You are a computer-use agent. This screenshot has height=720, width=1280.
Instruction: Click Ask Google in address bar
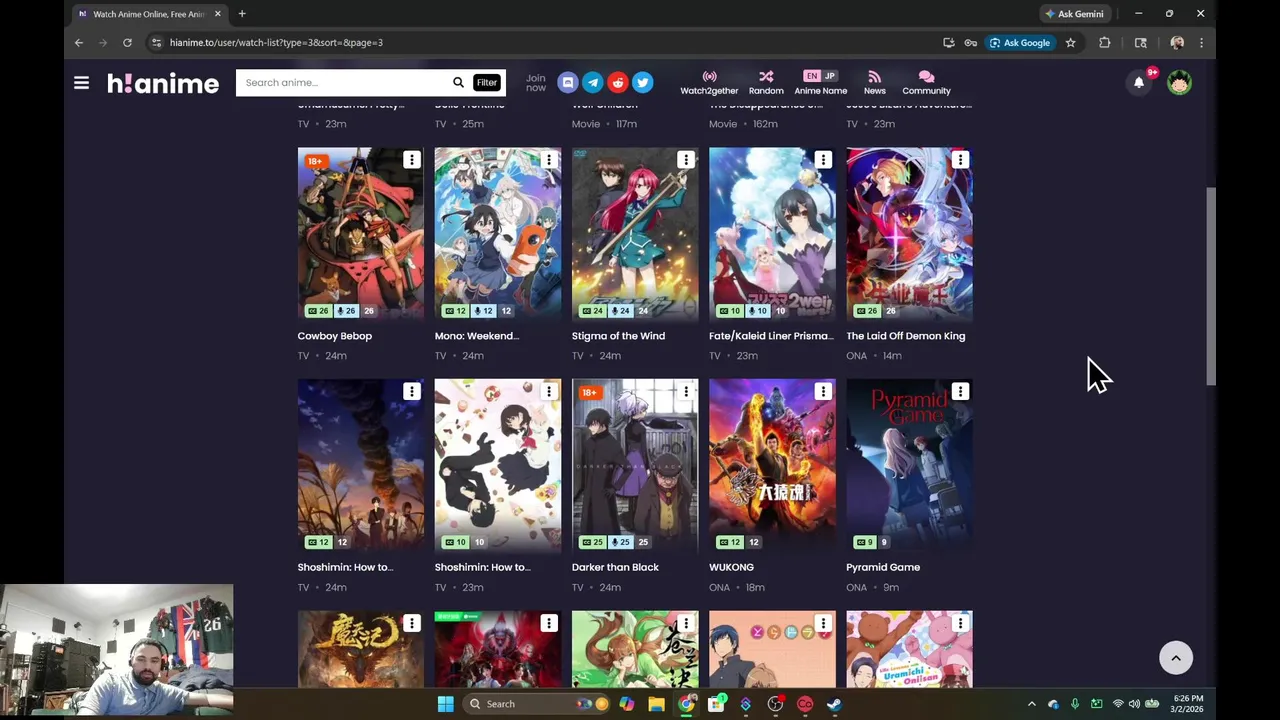pyautogui.click(x=1020, y=43)
